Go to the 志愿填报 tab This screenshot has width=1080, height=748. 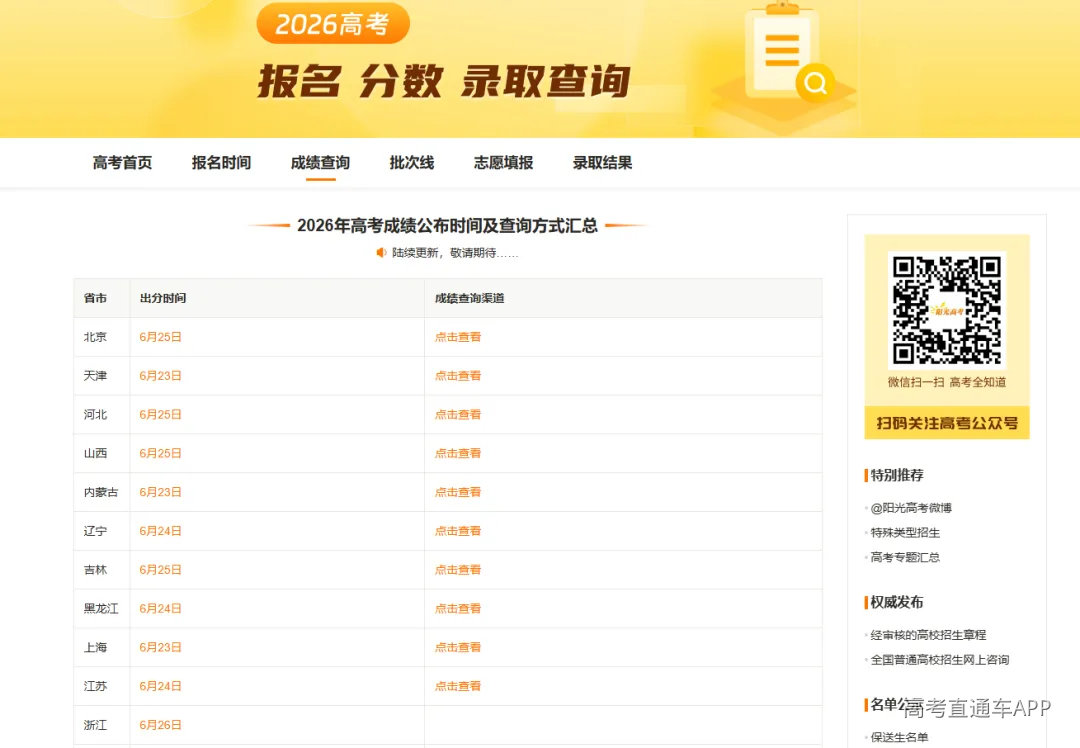point(503,163)
